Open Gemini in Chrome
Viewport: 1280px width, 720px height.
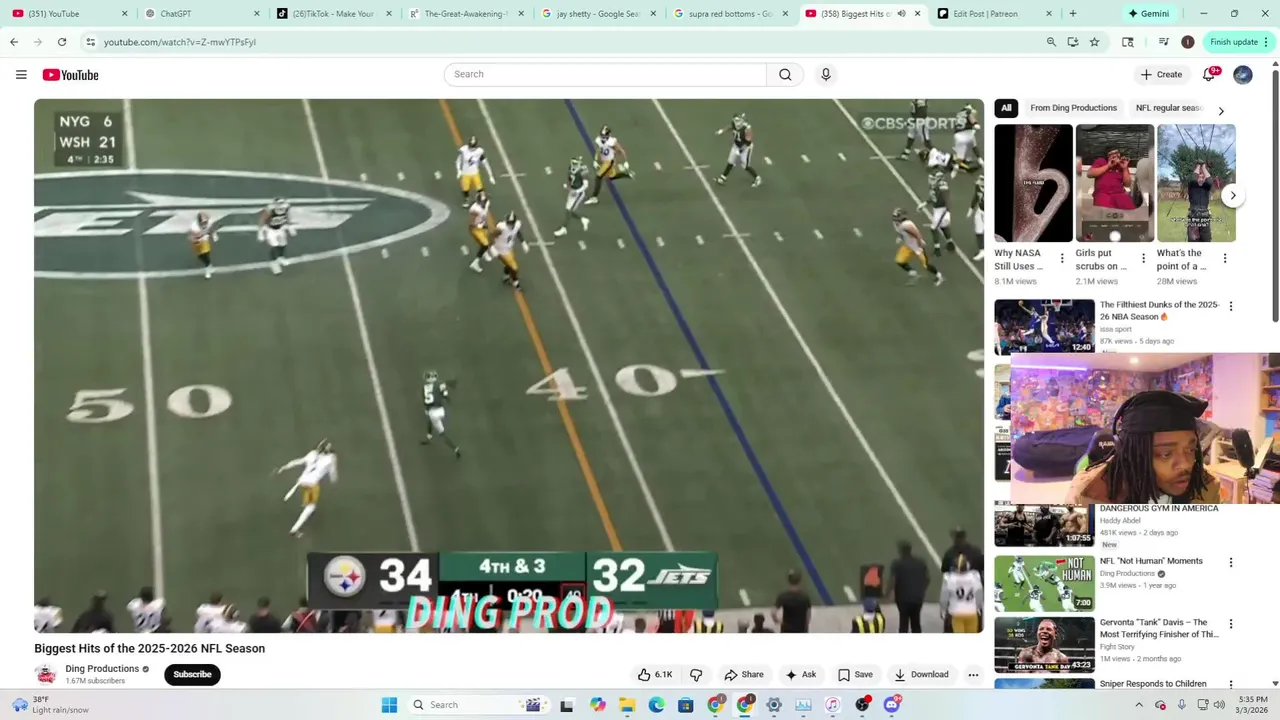(x=1151, y=14)
